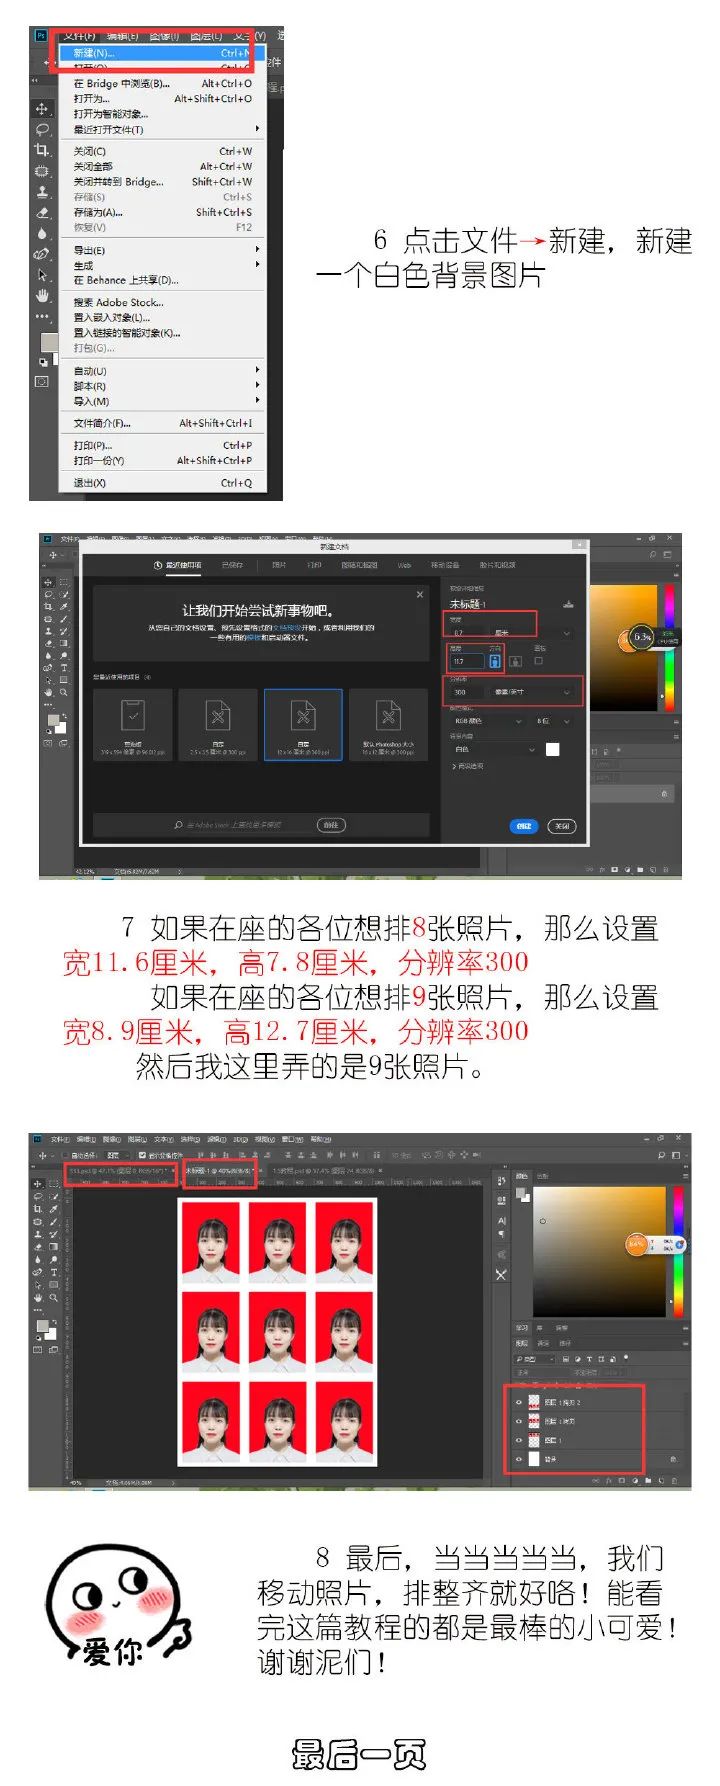
Task: Select the Zoom tool in the nine-photo screenshot's toolbar
Action: click(53, 1298)
